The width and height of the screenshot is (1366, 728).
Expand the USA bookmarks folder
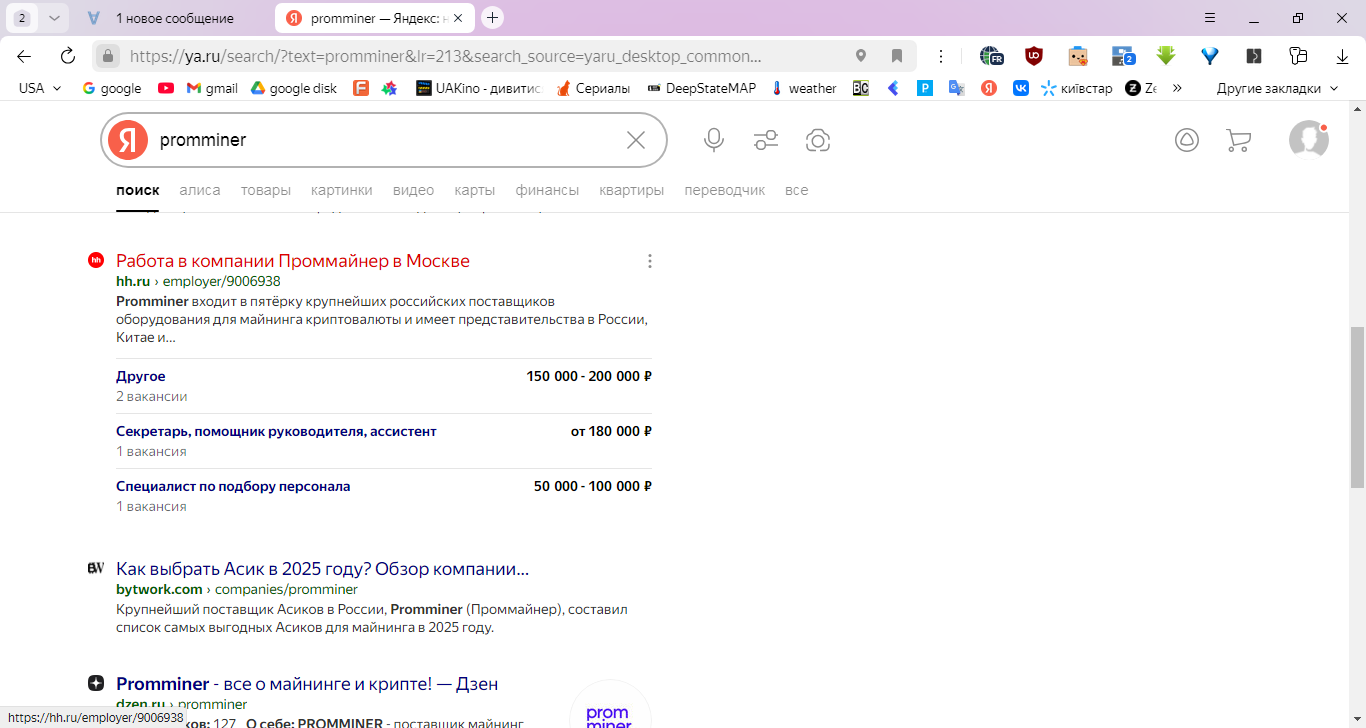(40, 88)
